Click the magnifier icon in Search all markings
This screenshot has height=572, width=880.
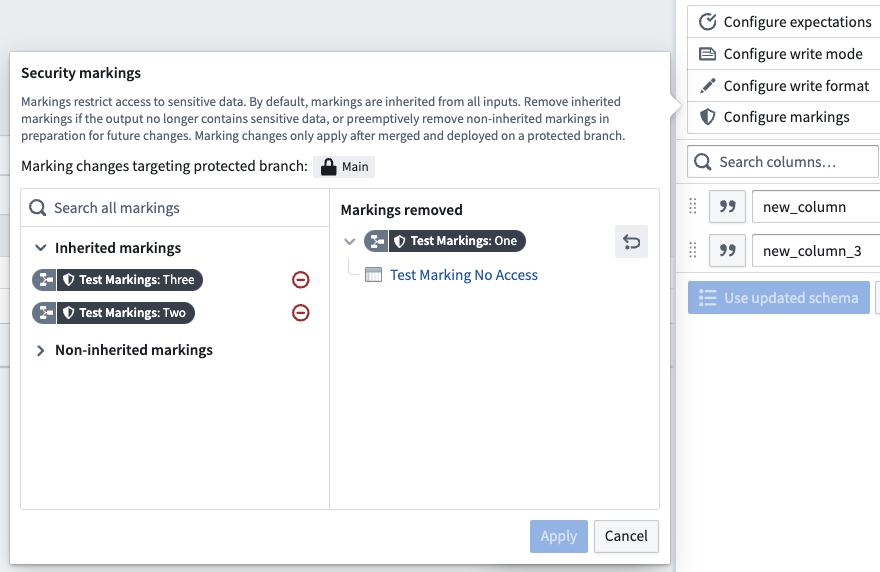coord(38,208)
